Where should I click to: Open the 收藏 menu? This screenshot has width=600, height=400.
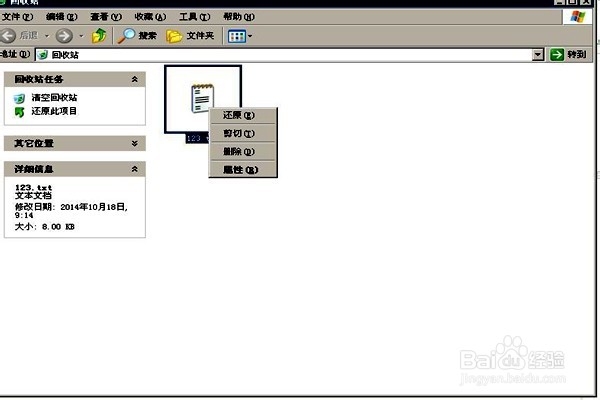150,17
